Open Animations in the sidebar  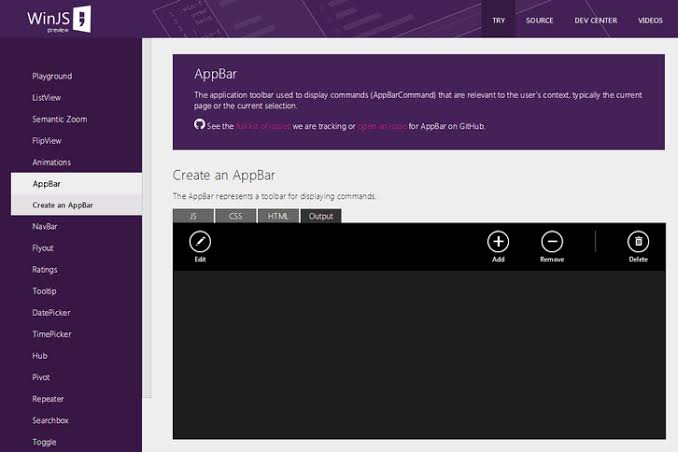tap(51, 162)
